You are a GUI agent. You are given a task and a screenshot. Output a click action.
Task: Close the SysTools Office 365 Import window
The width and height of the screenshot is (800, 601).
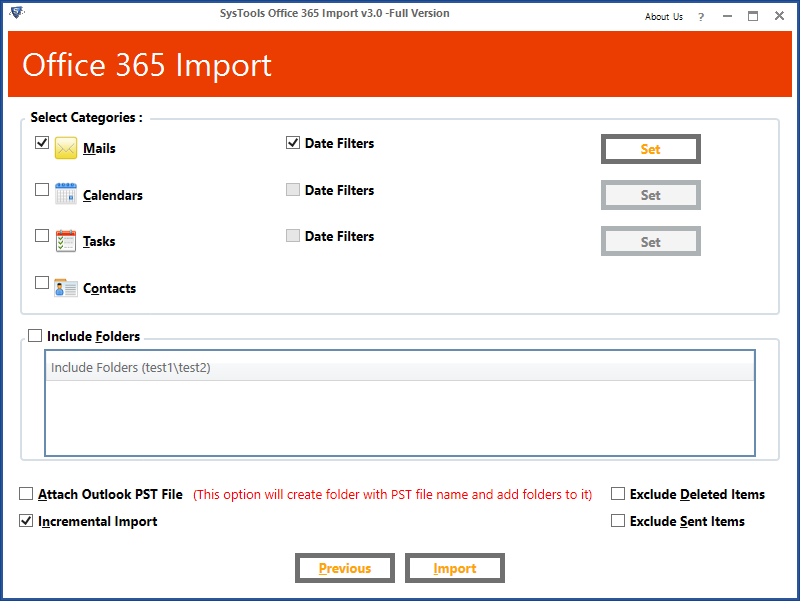point(779,16)
